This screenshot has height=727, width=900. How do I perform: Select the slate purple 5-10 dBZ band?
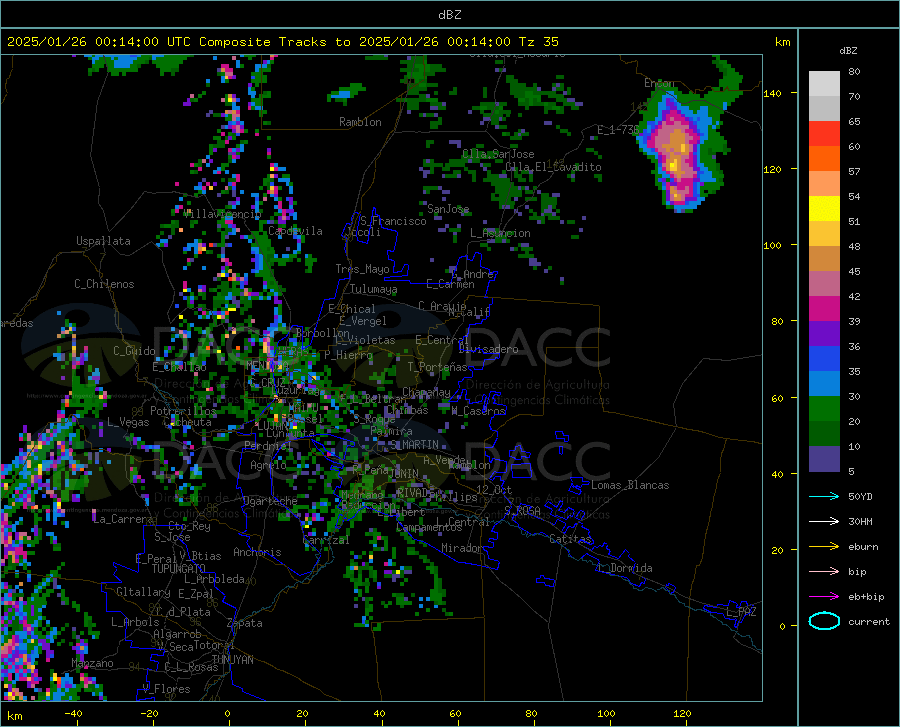pyautogui.click(x=824, y=459)
